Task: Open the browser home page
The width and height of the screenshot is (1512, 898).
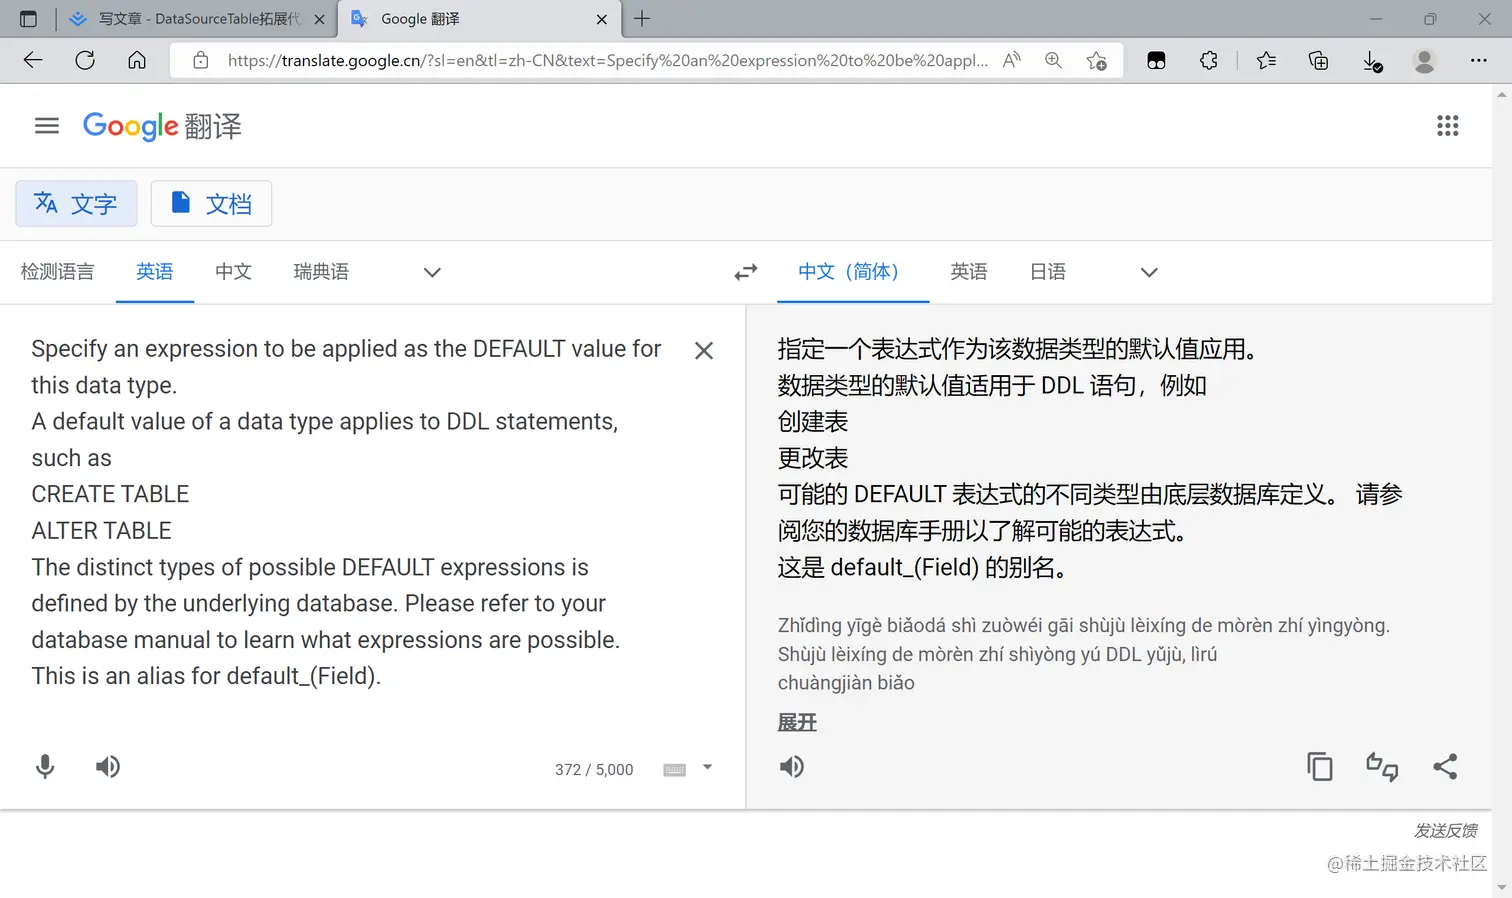Action: (x=137, y=60)
